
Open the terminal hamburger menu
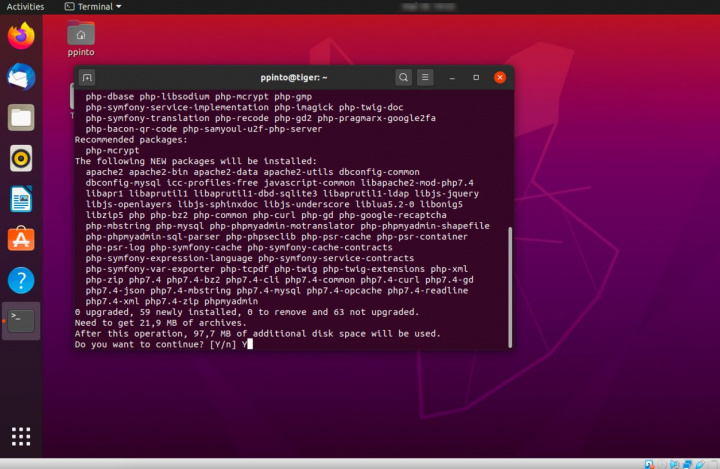coord(426,77)
